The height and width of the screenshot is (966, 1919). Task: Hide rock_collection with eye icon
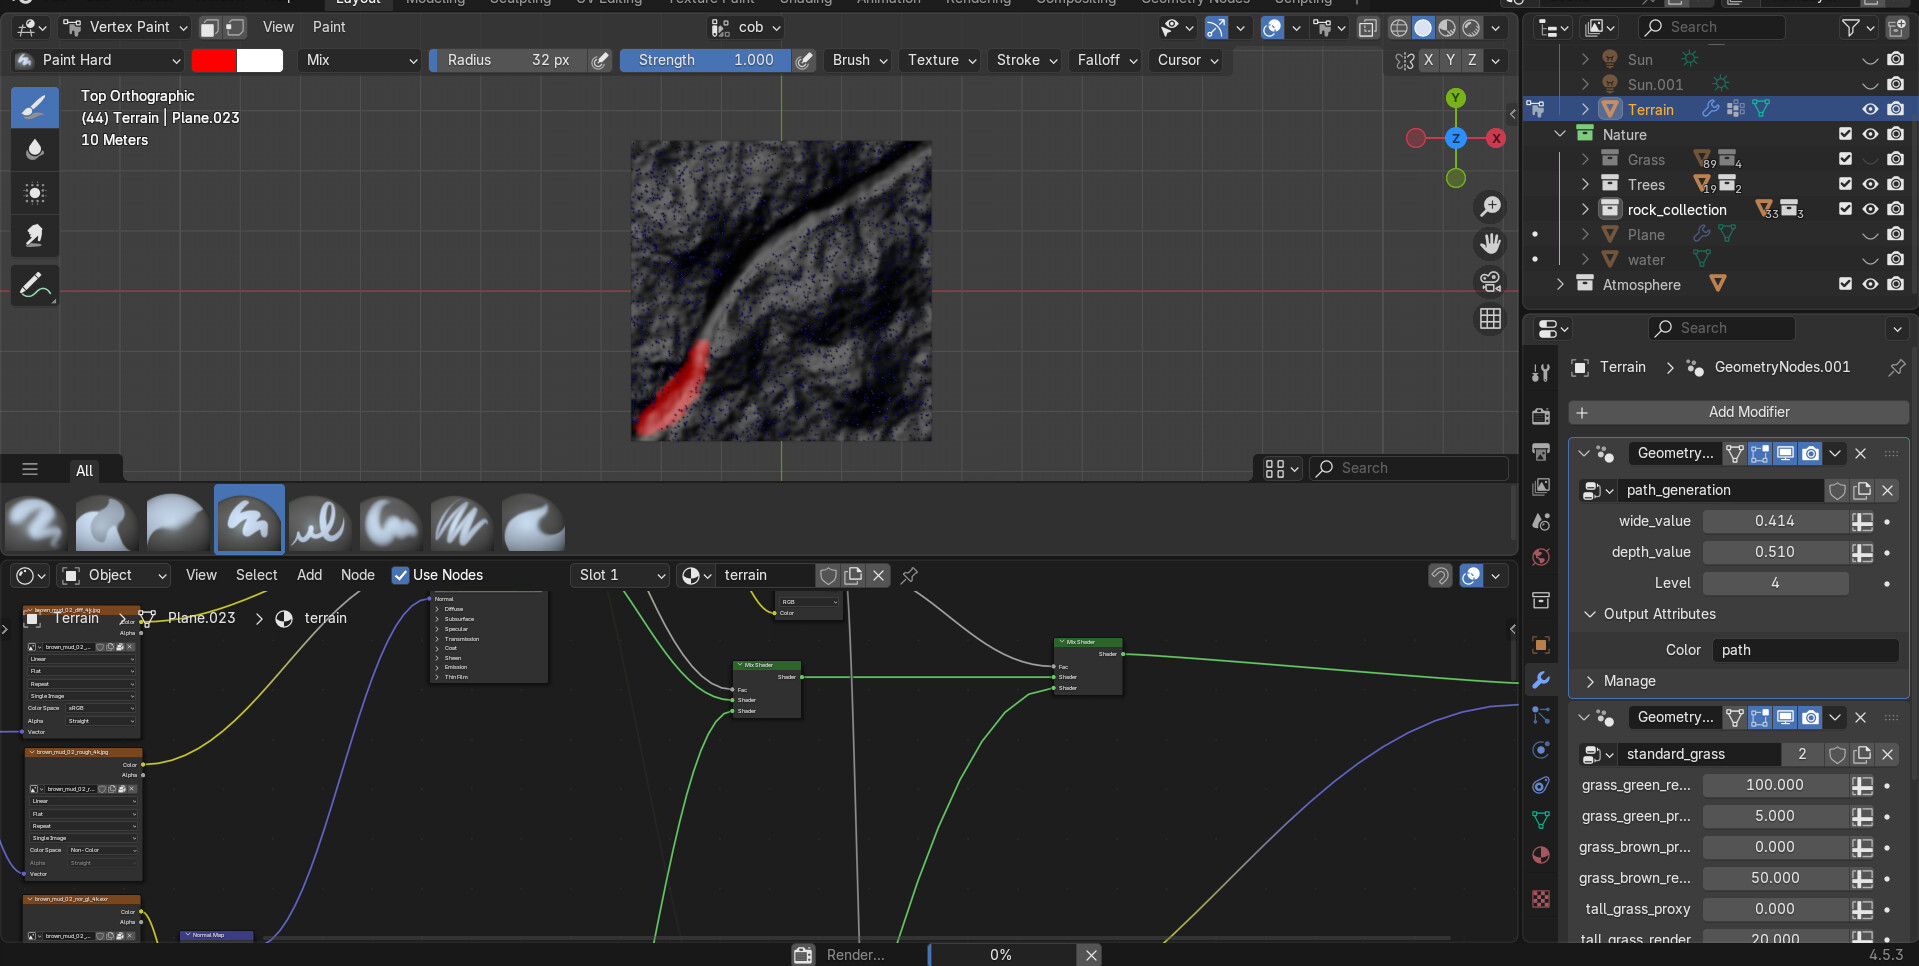click(1870, 209)
